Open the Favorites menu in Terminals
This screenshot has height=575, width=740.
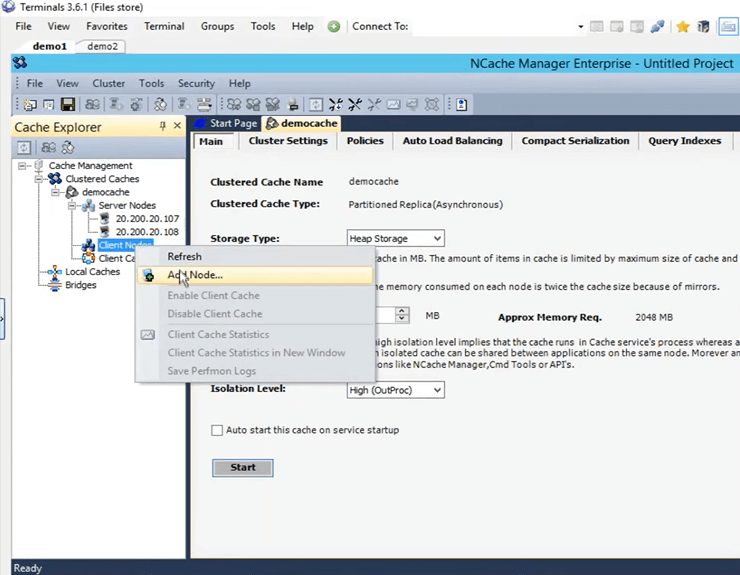pyautogui.click(x=107, y=26)
